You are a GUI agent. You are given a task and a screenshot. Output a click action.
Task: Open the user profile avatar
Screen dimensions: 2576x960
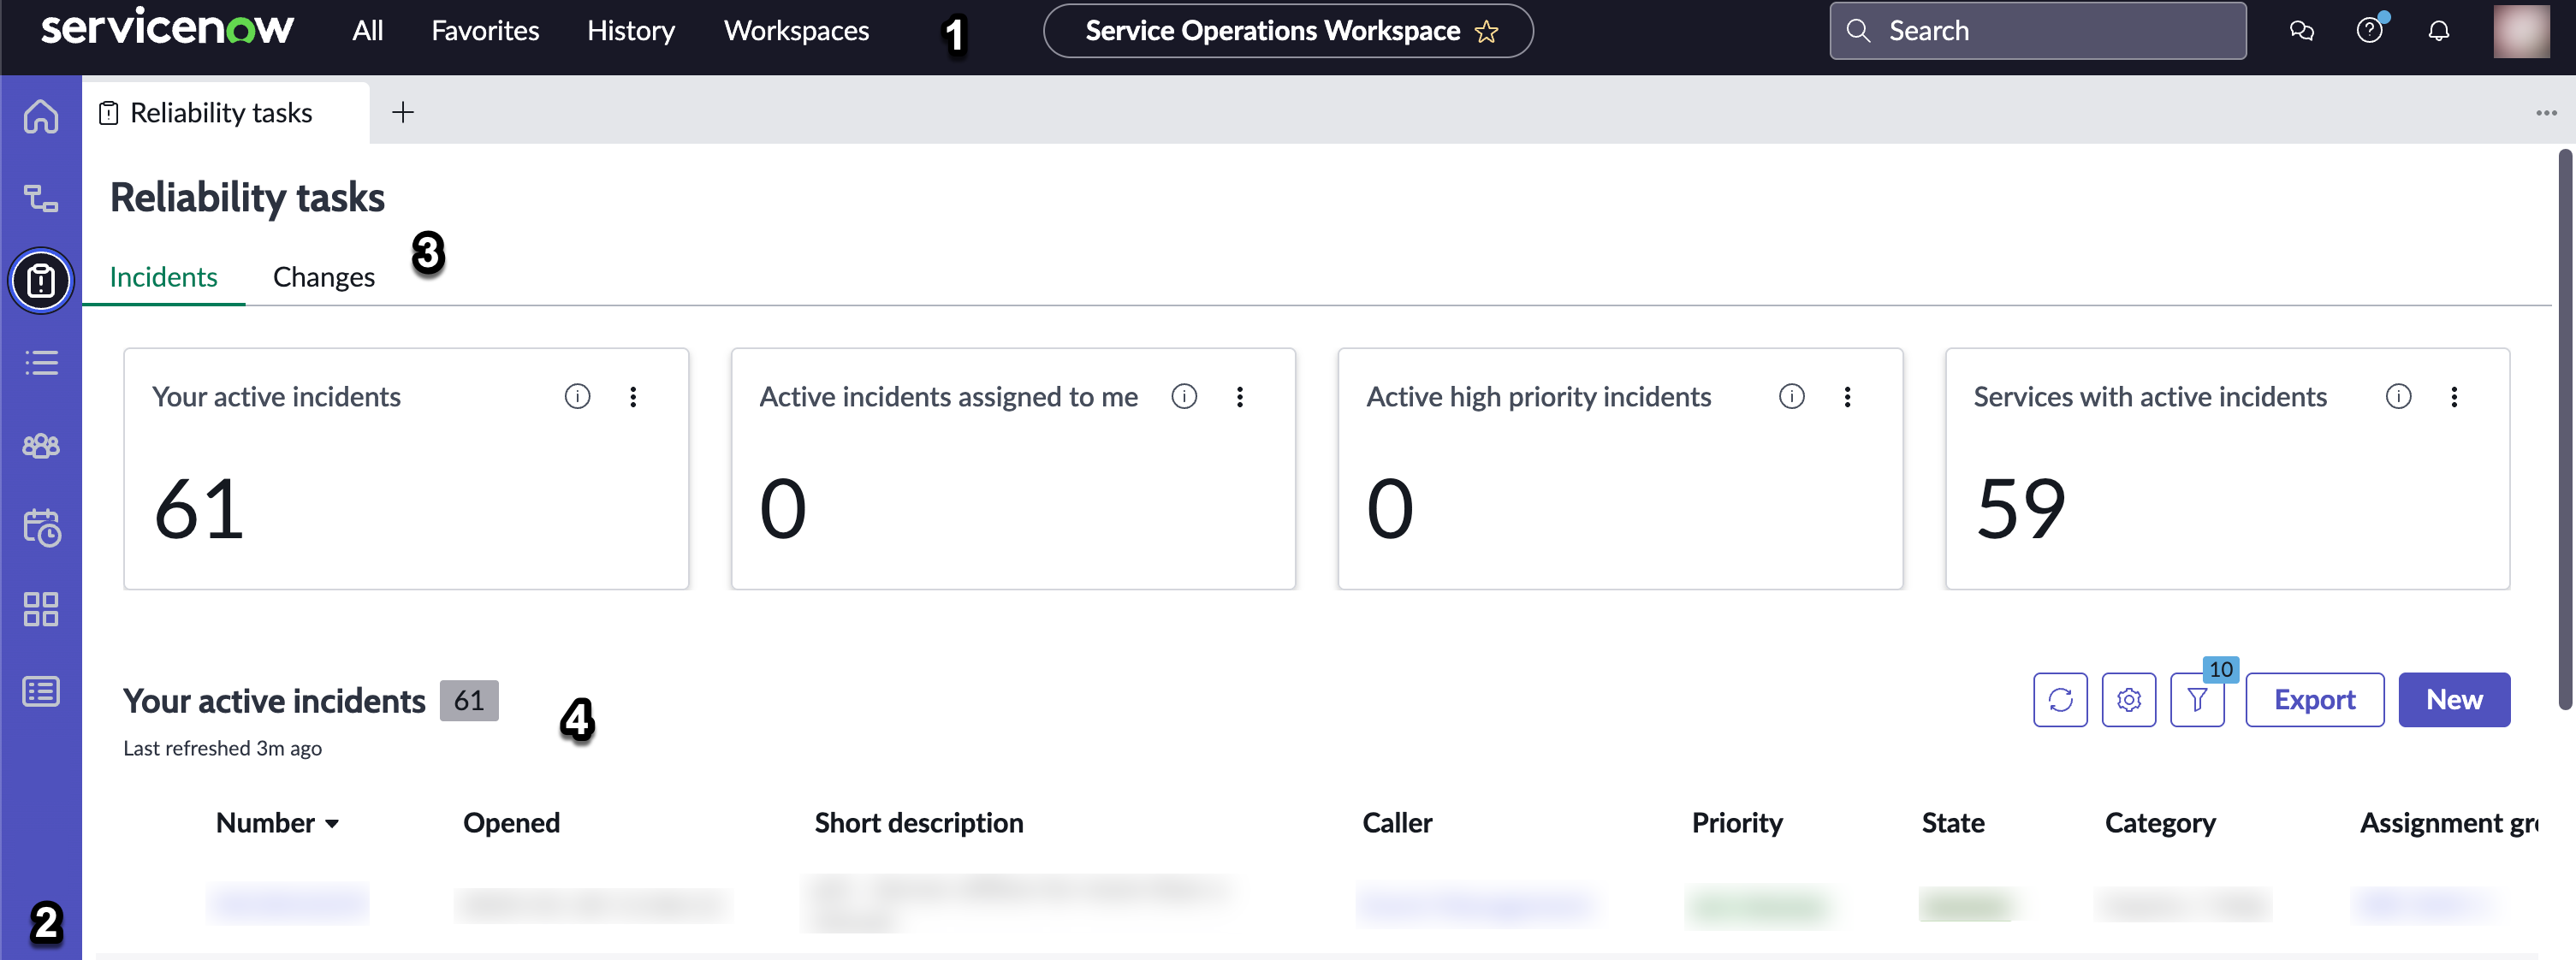click(2520, 31)
